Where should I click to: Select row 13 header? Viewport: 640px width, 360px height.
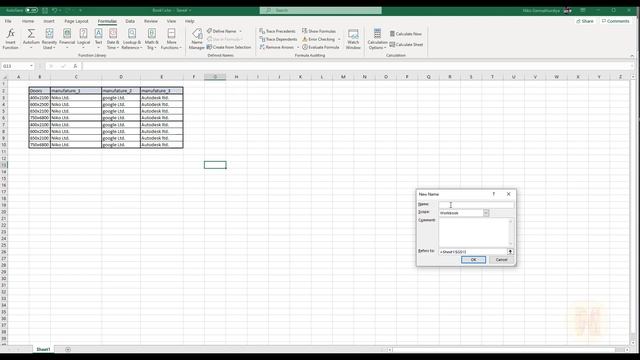[x=4, y=165]
